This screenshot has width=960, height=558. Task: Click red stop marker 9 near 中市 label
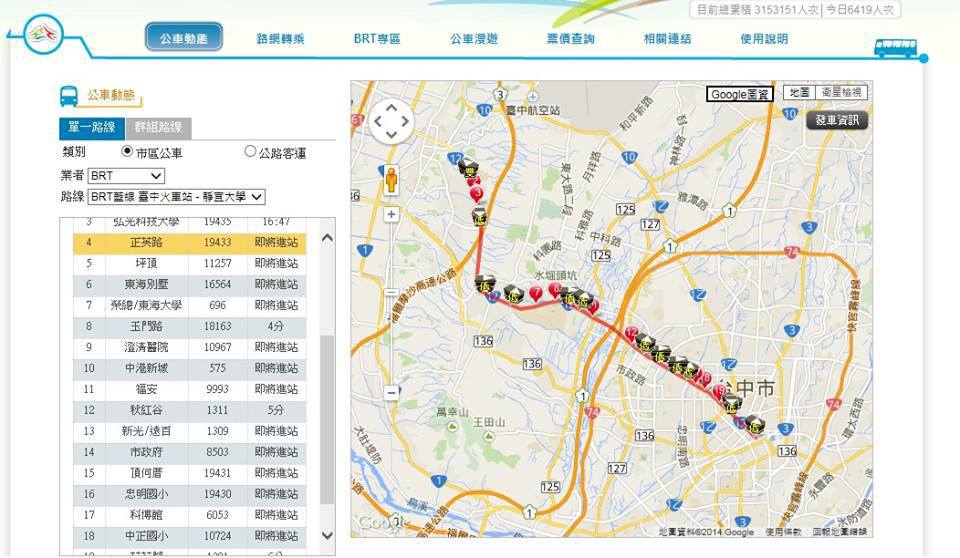point(720,391)
